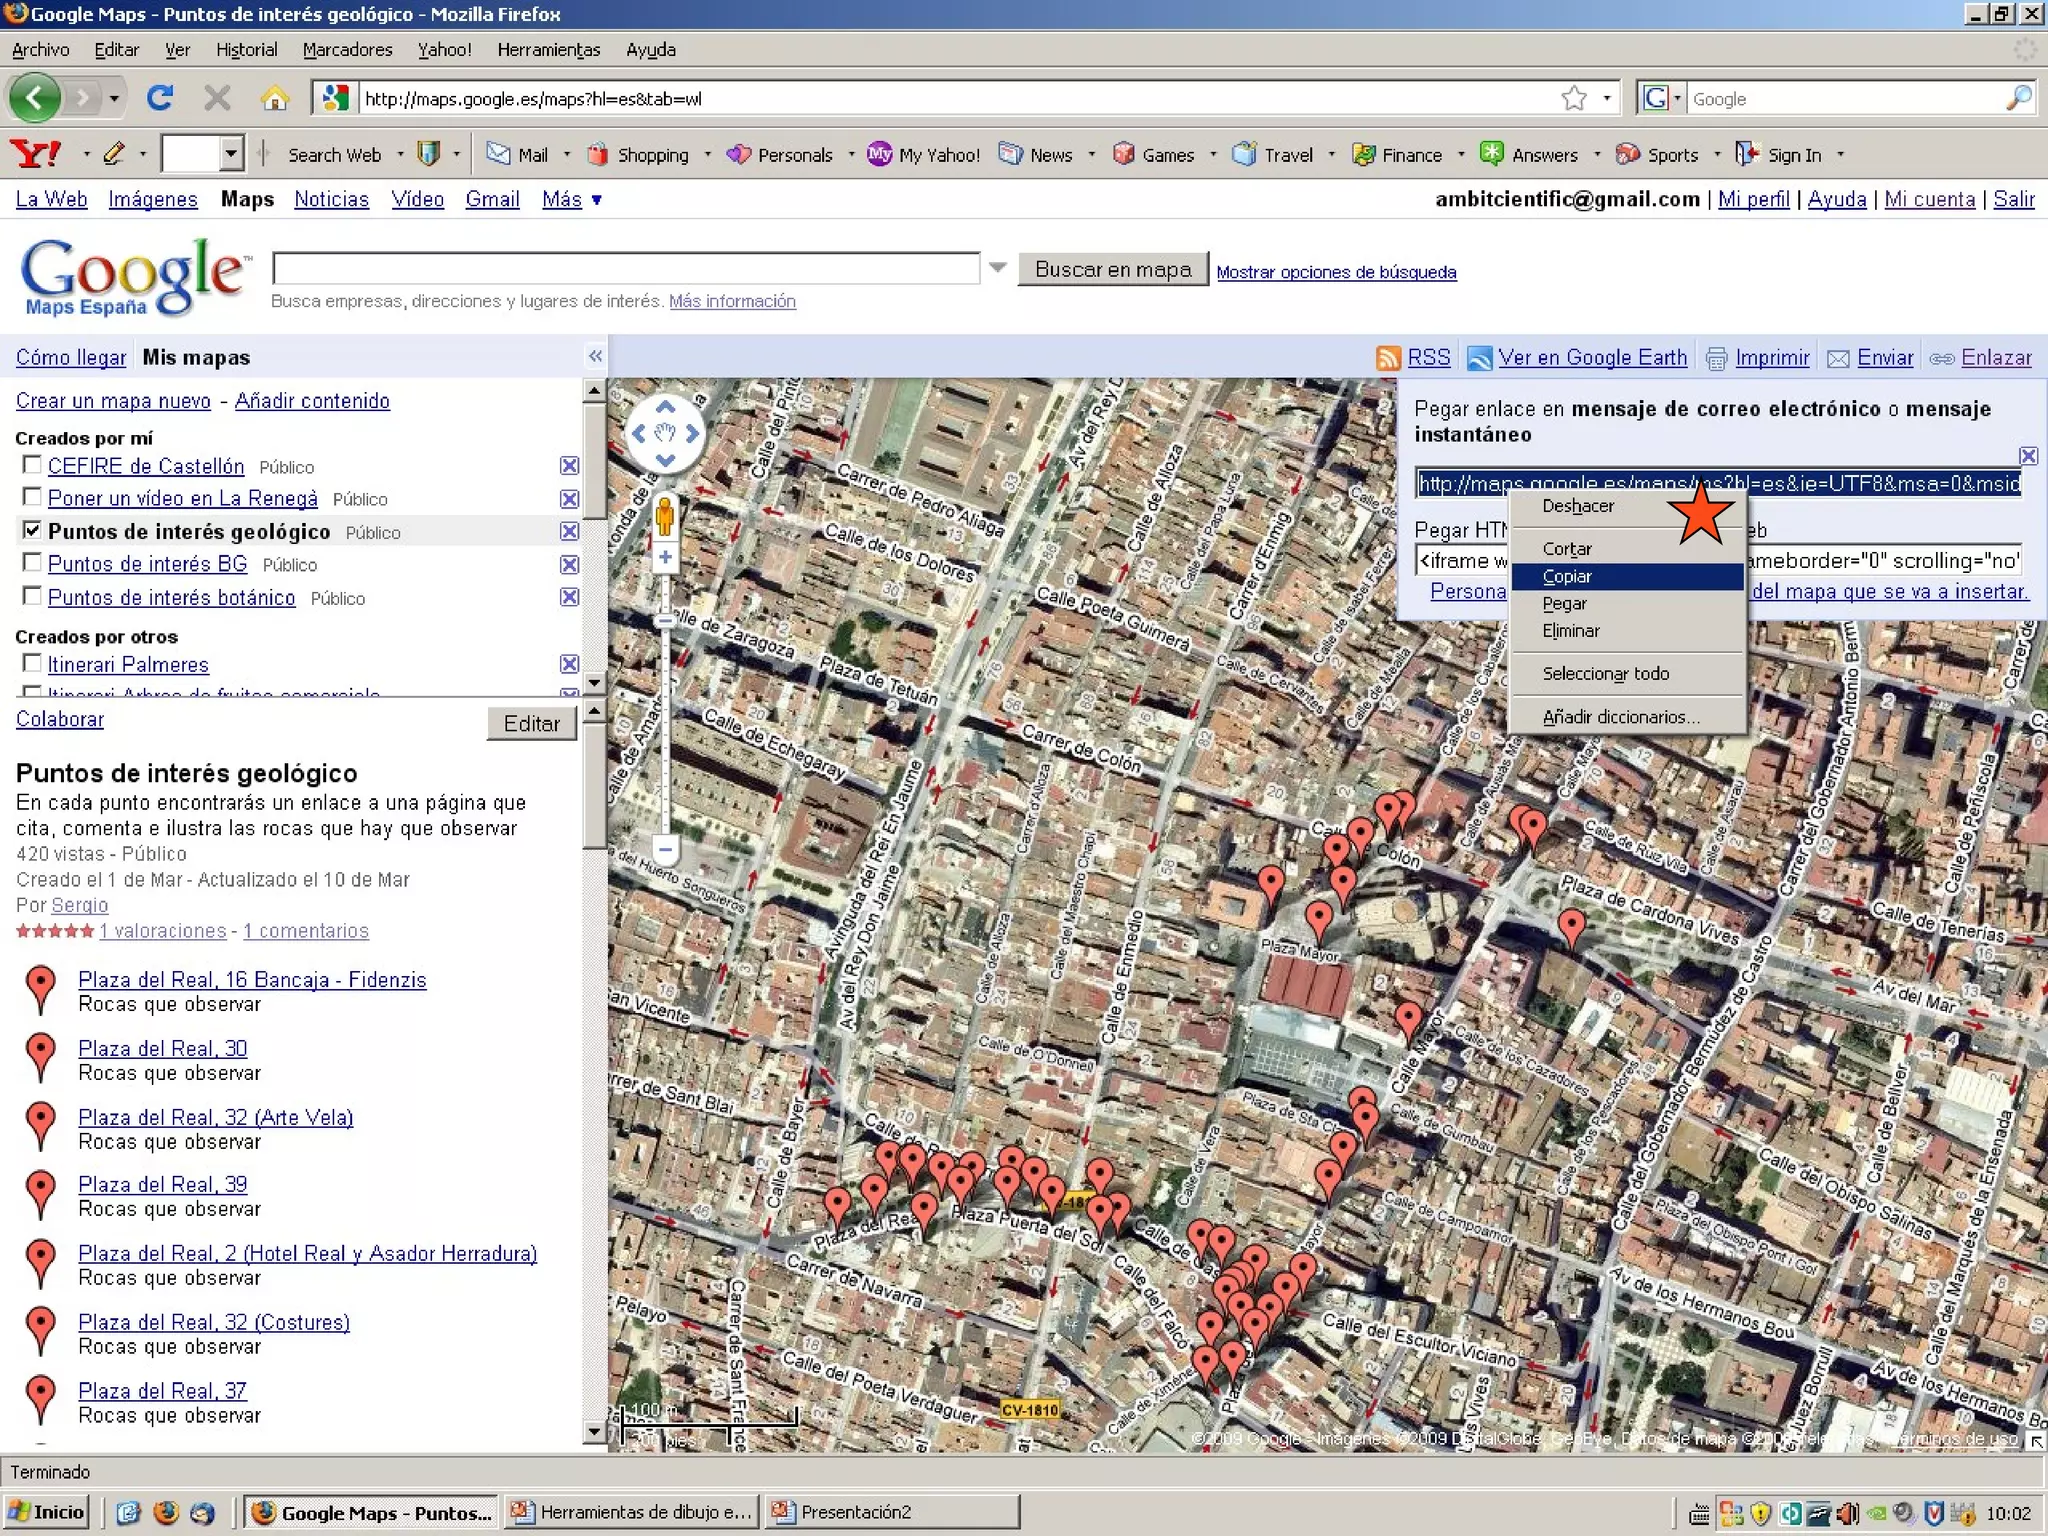Click the map marker near Plaza de Cardona Vives
Viewport: 2048px width, 1536px height.
[x=1572, y=929]
